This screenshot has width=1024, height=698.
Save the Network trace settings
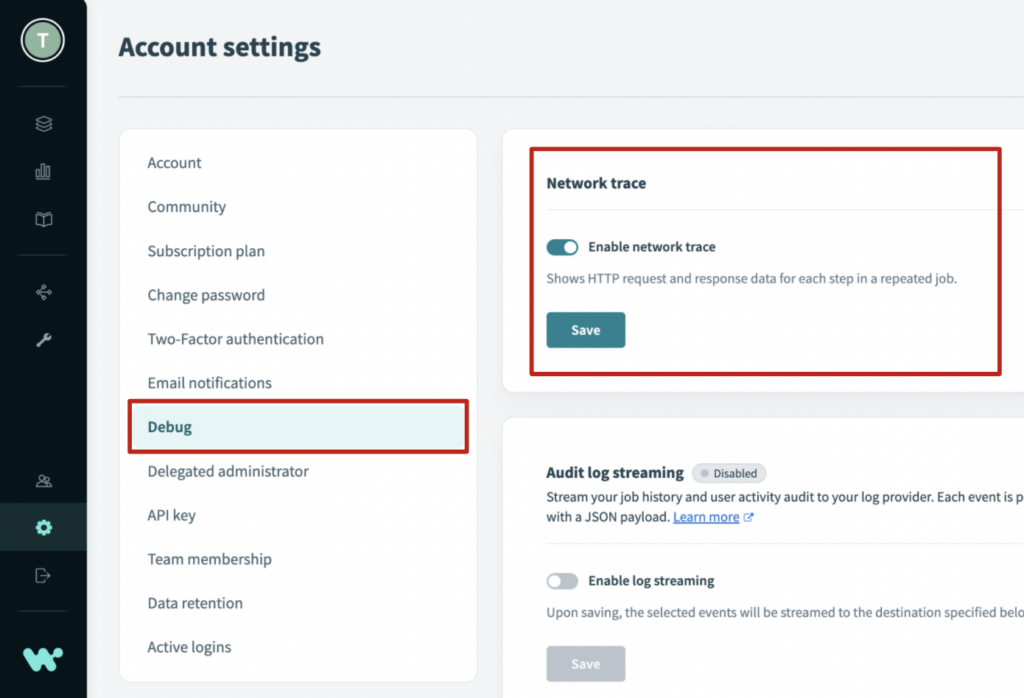[585, 330]
